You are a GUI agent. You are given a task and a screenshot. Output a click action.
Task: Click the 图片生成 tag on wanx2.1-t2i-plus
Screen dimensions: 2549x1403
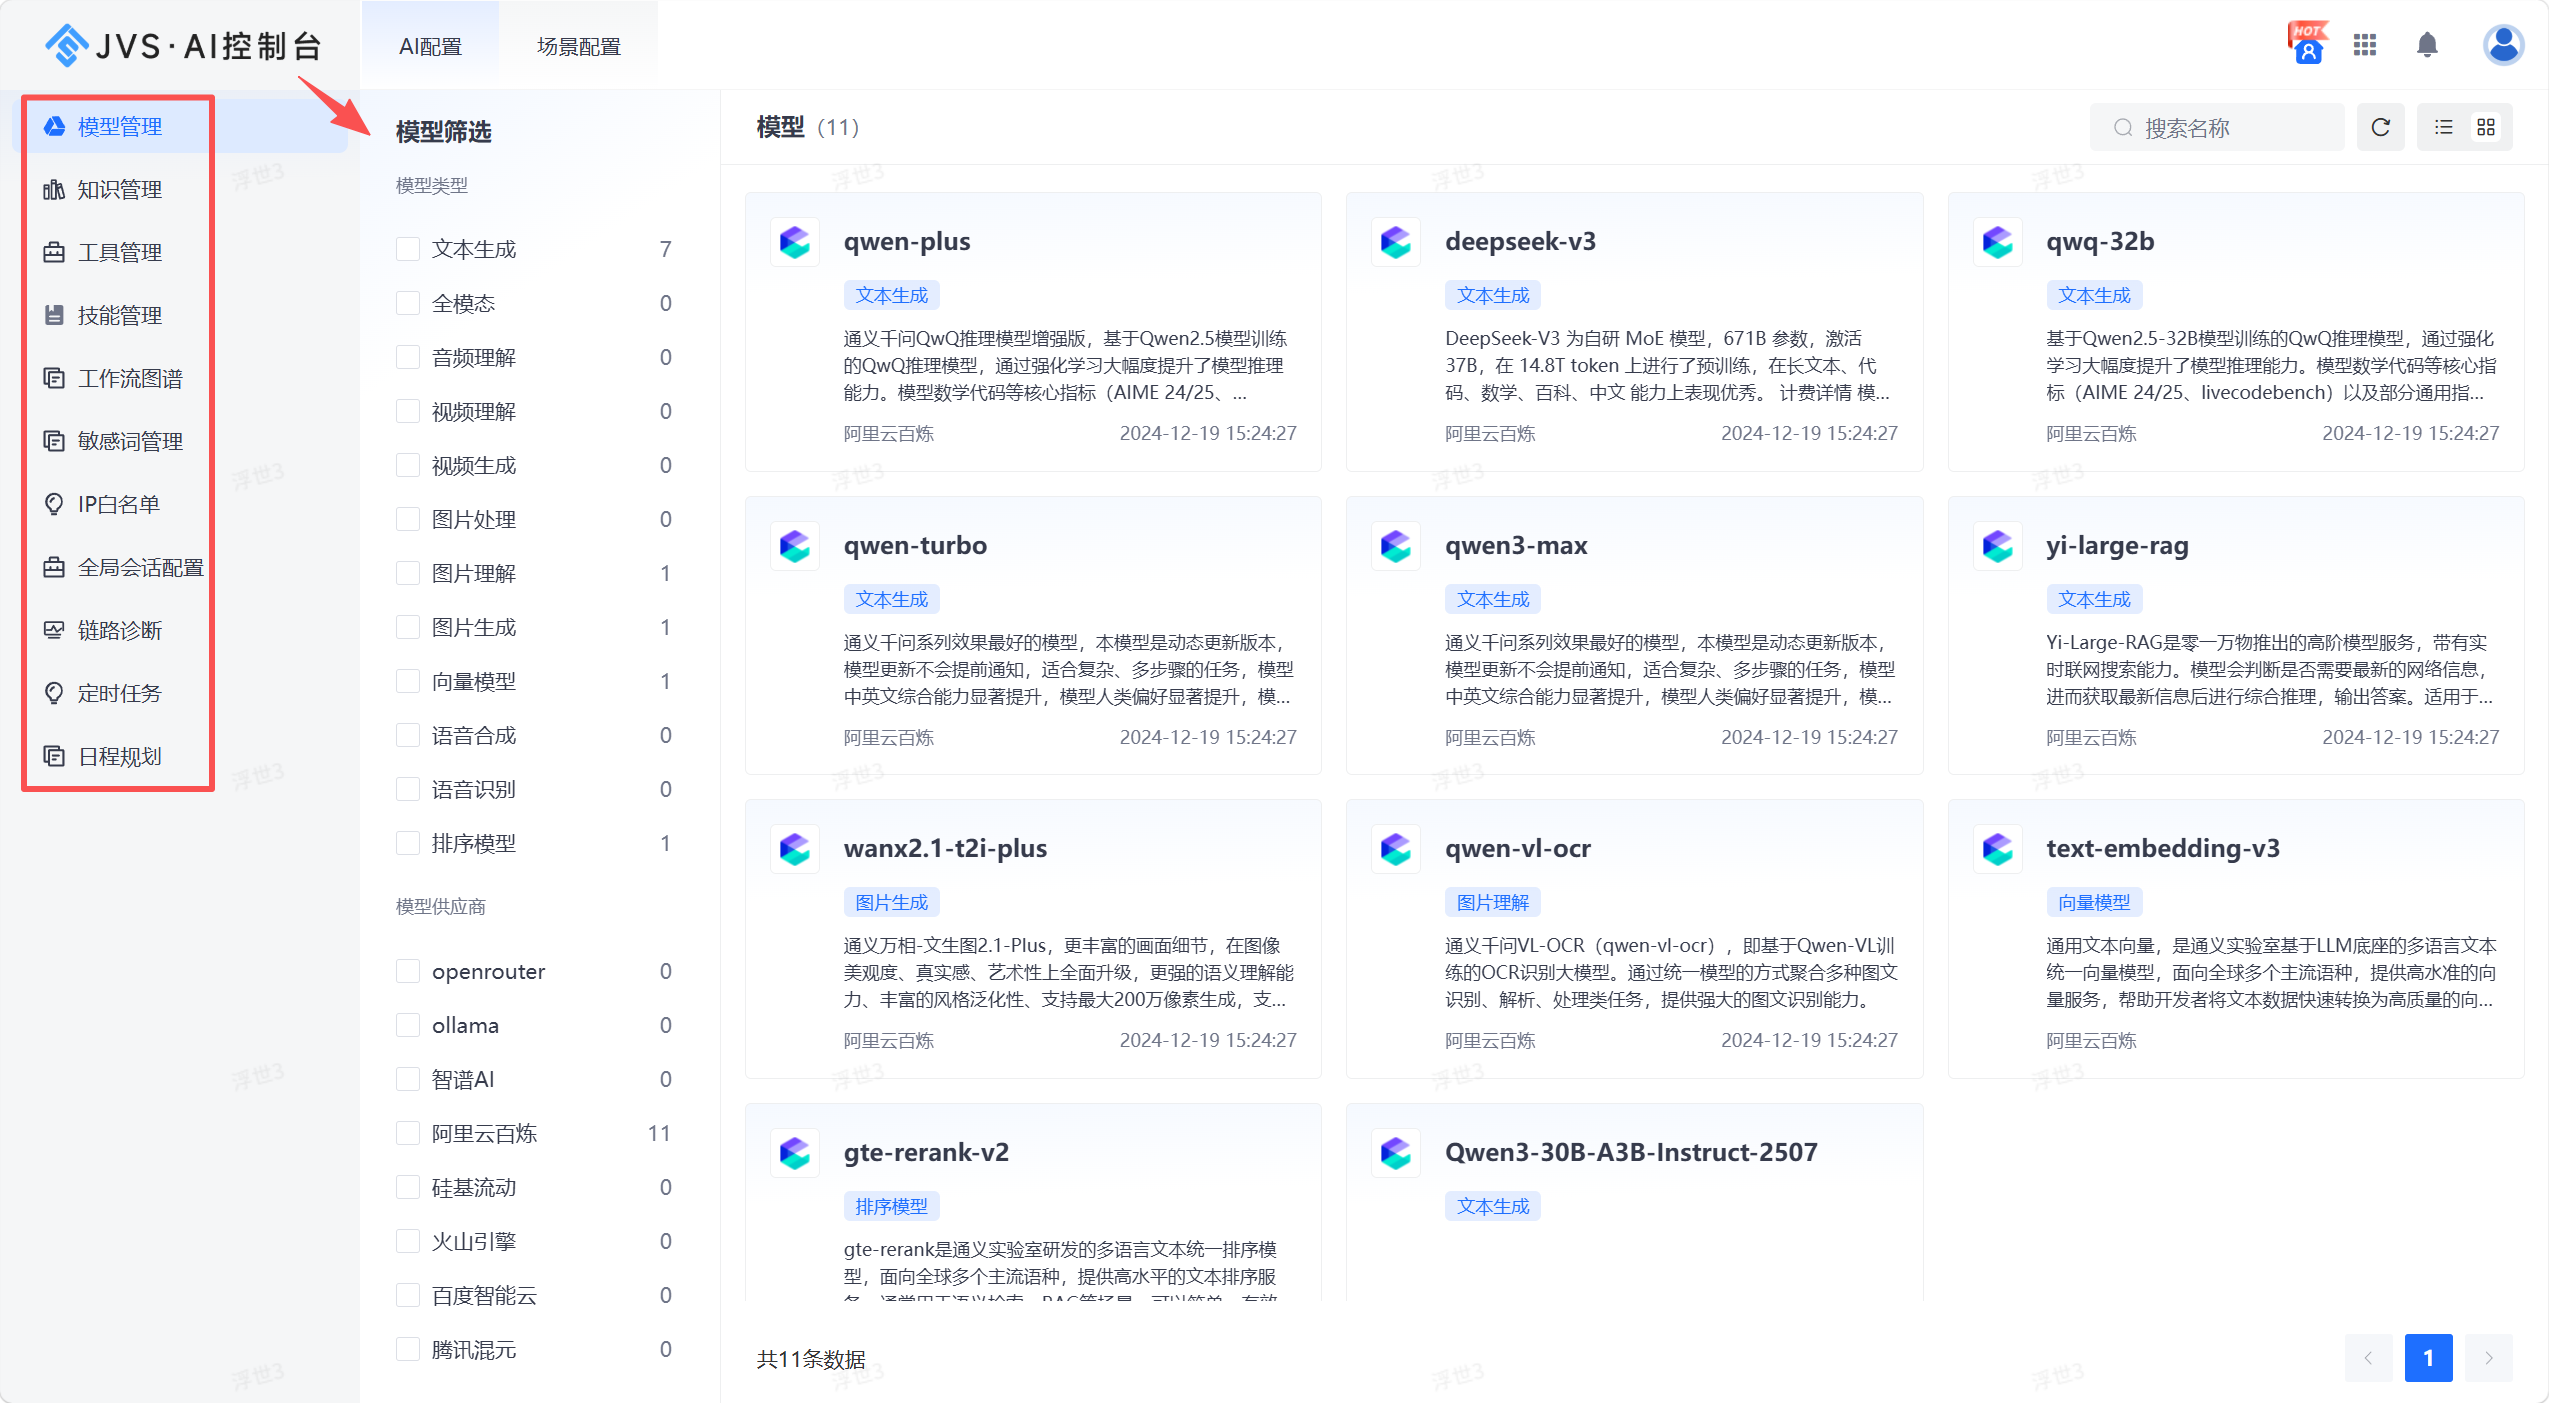[891, 902]
